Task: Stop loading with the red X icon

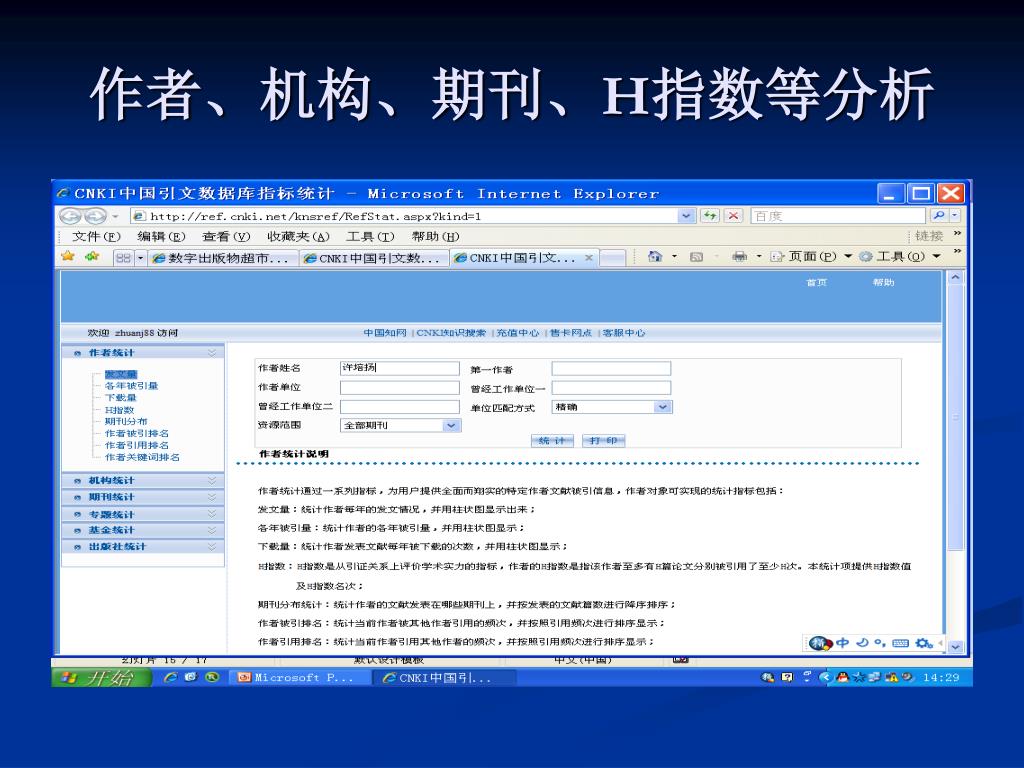Action: [733, 216]
